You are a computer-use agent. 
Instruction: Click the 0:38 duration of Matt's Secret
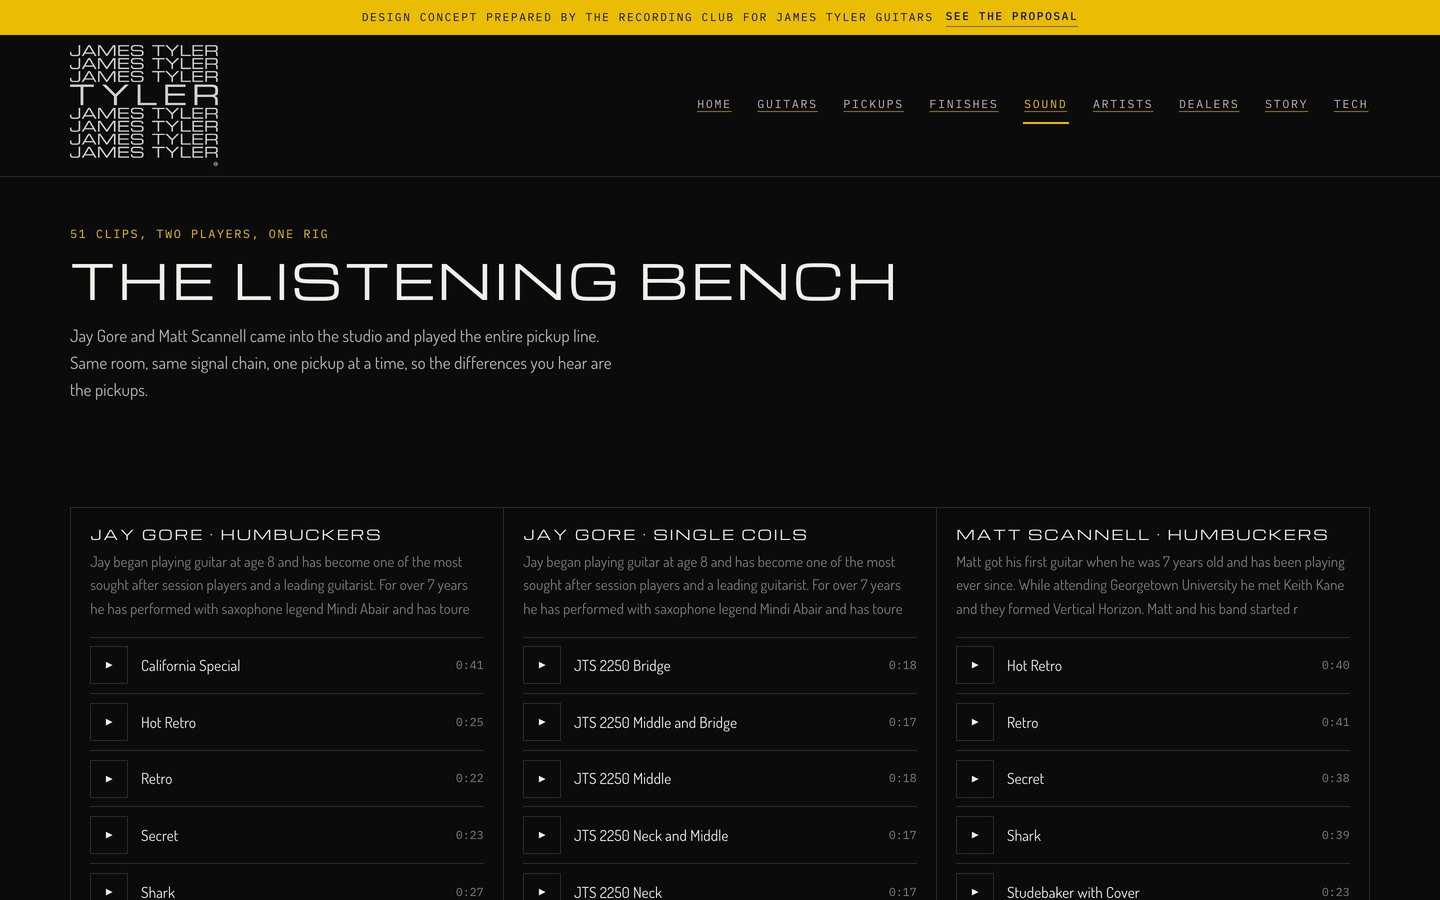pos(1335,778)
